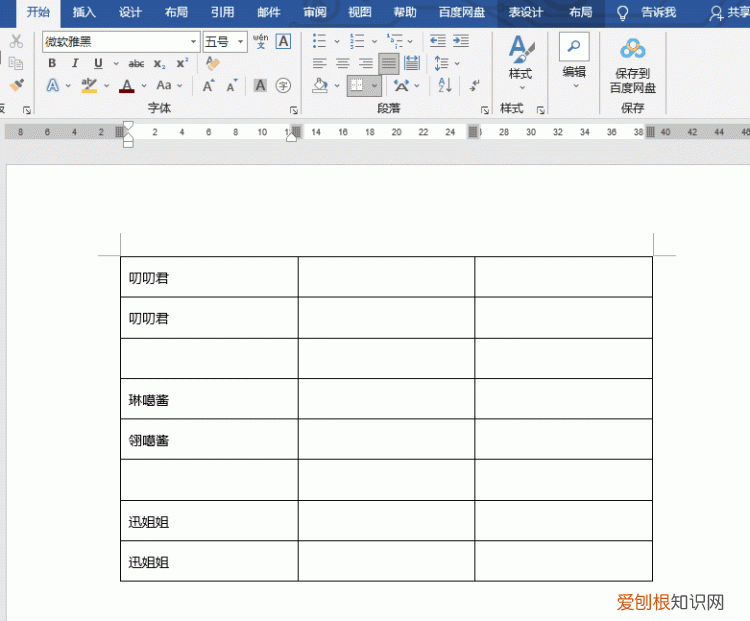
Task: Open the Change Case Aa menu
Action: [164, 85]
